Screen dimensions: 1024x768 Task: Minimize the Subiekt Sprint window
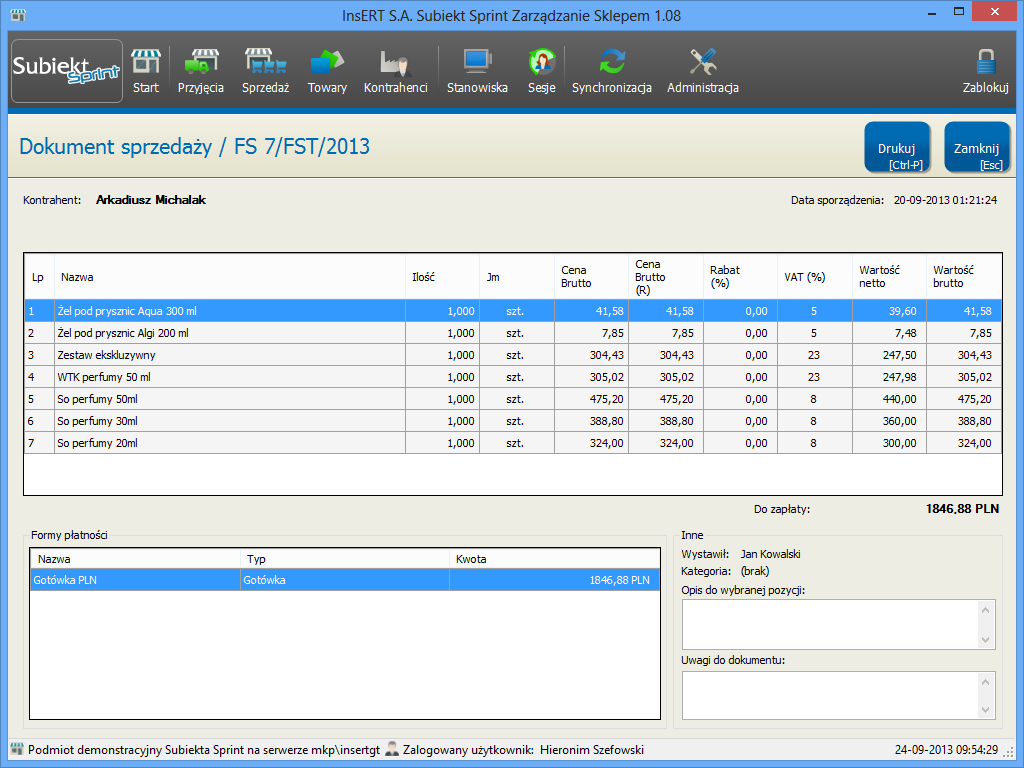[931, 12]
